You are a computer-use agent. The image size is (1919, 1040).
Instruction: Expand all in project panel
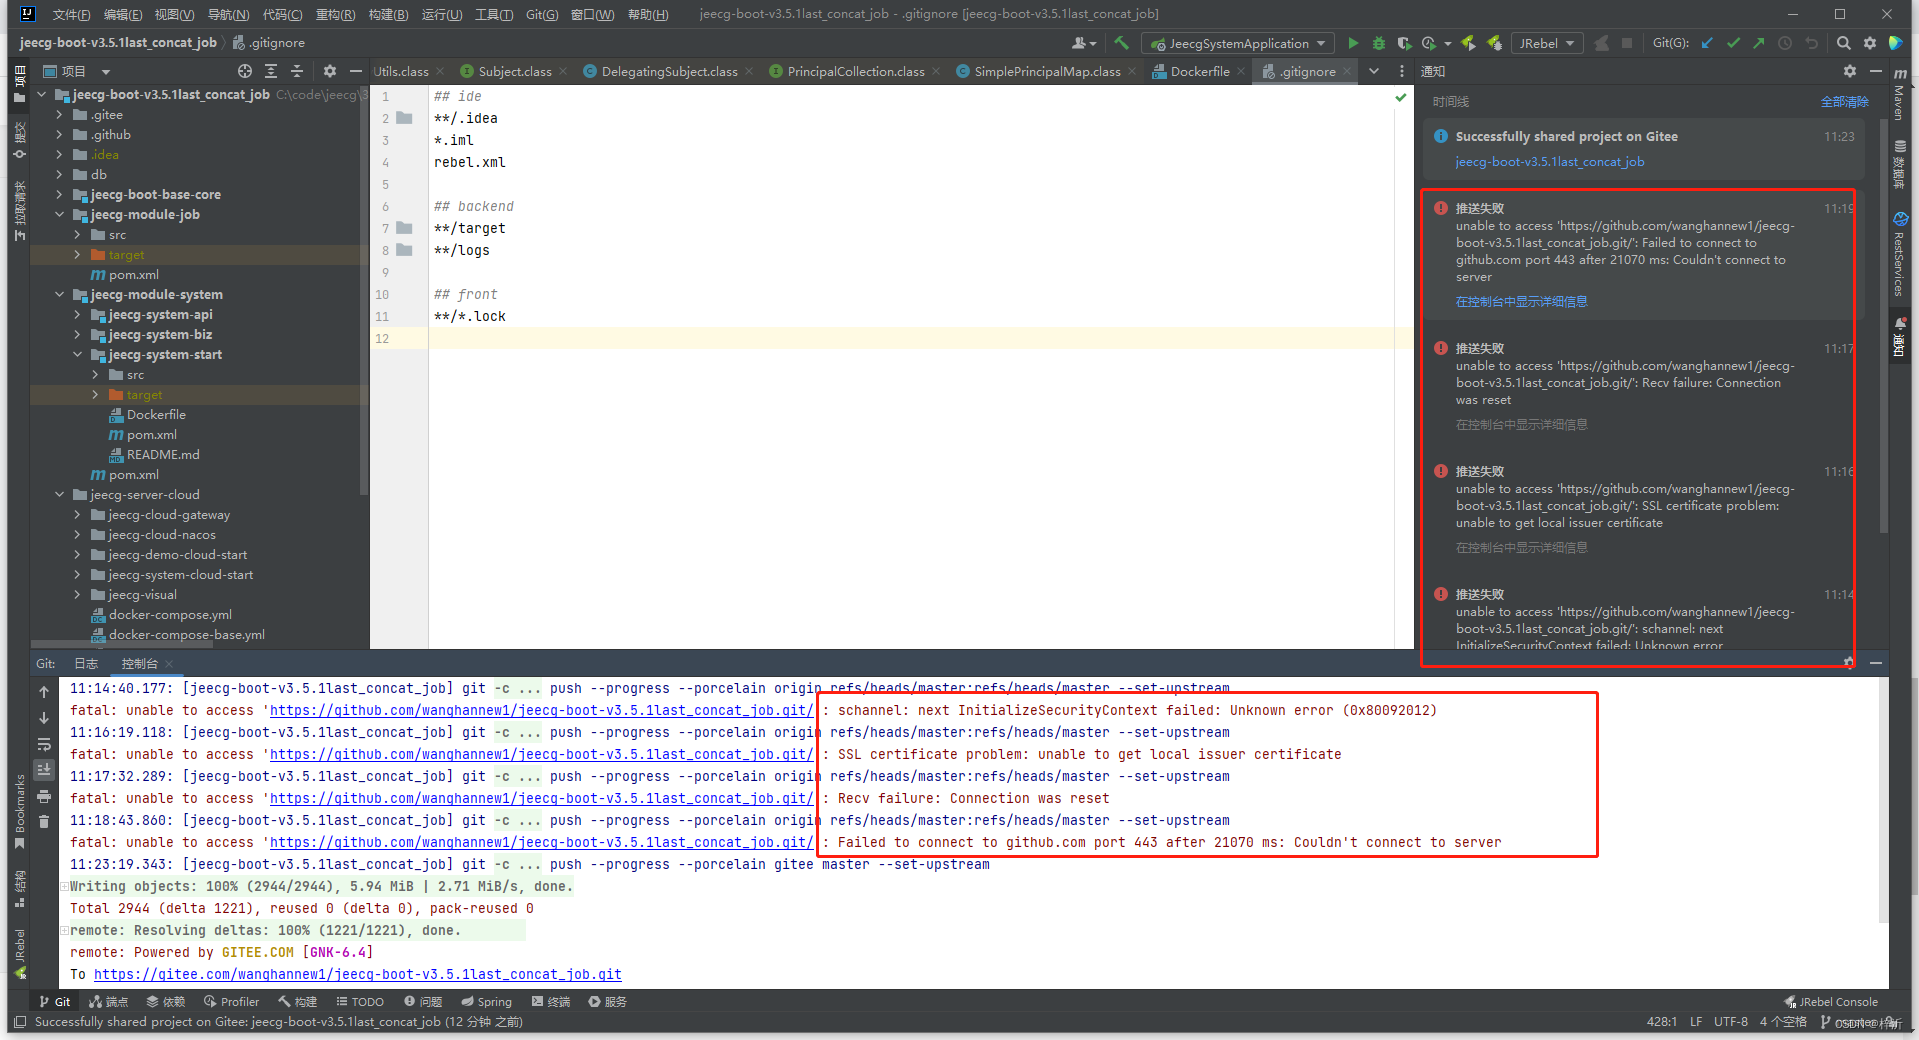tap(271, 71)
